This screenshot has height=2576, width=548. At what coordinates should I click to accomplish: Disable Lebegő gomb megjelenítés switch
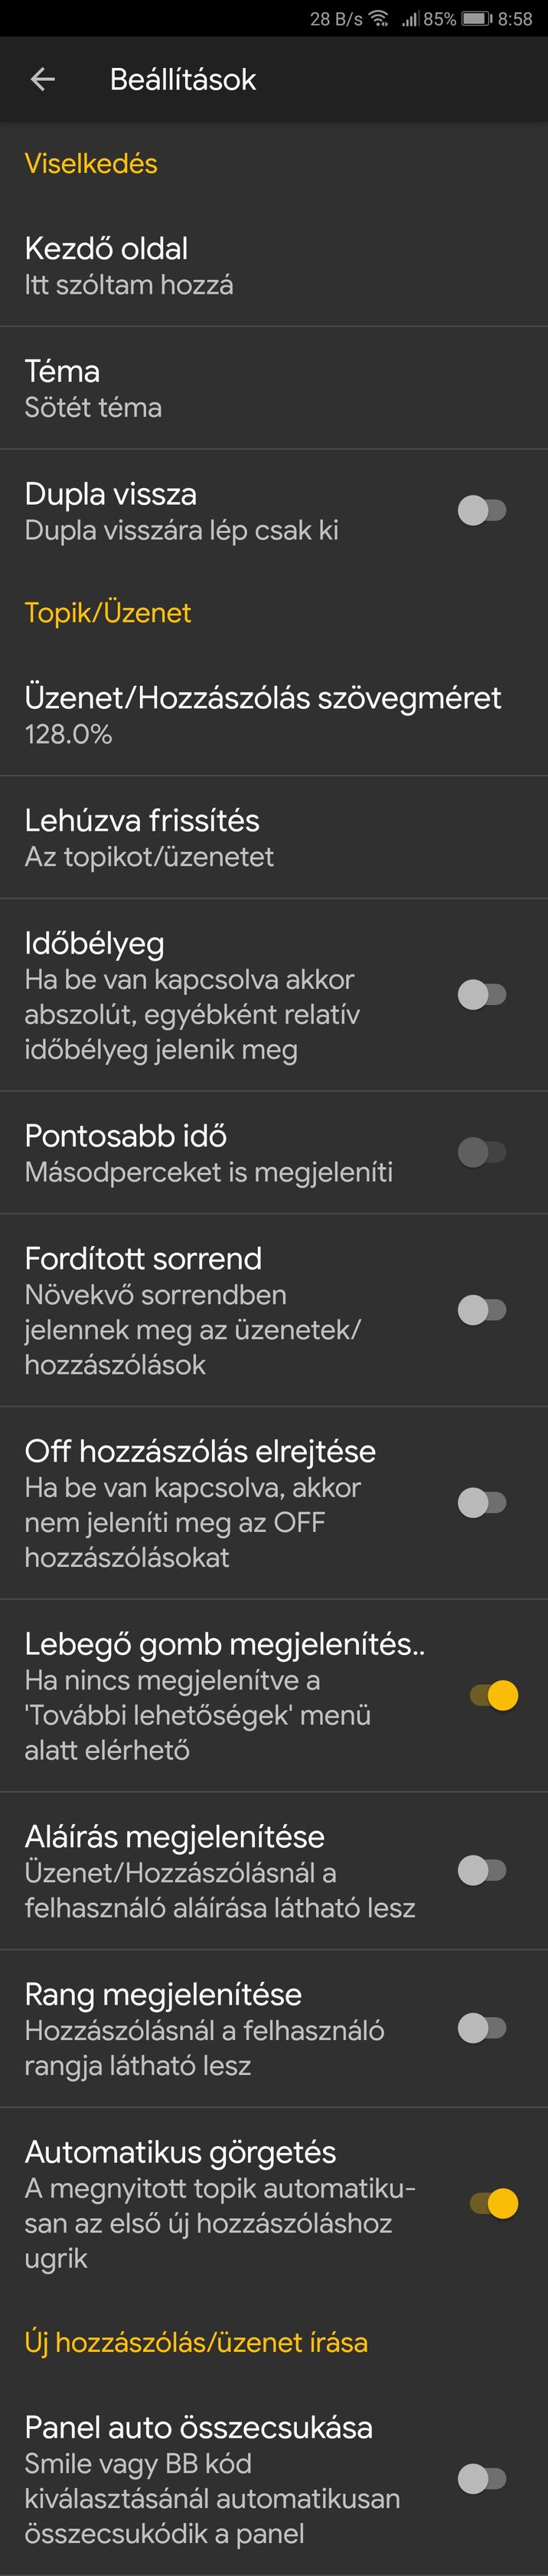[494, 1695]
